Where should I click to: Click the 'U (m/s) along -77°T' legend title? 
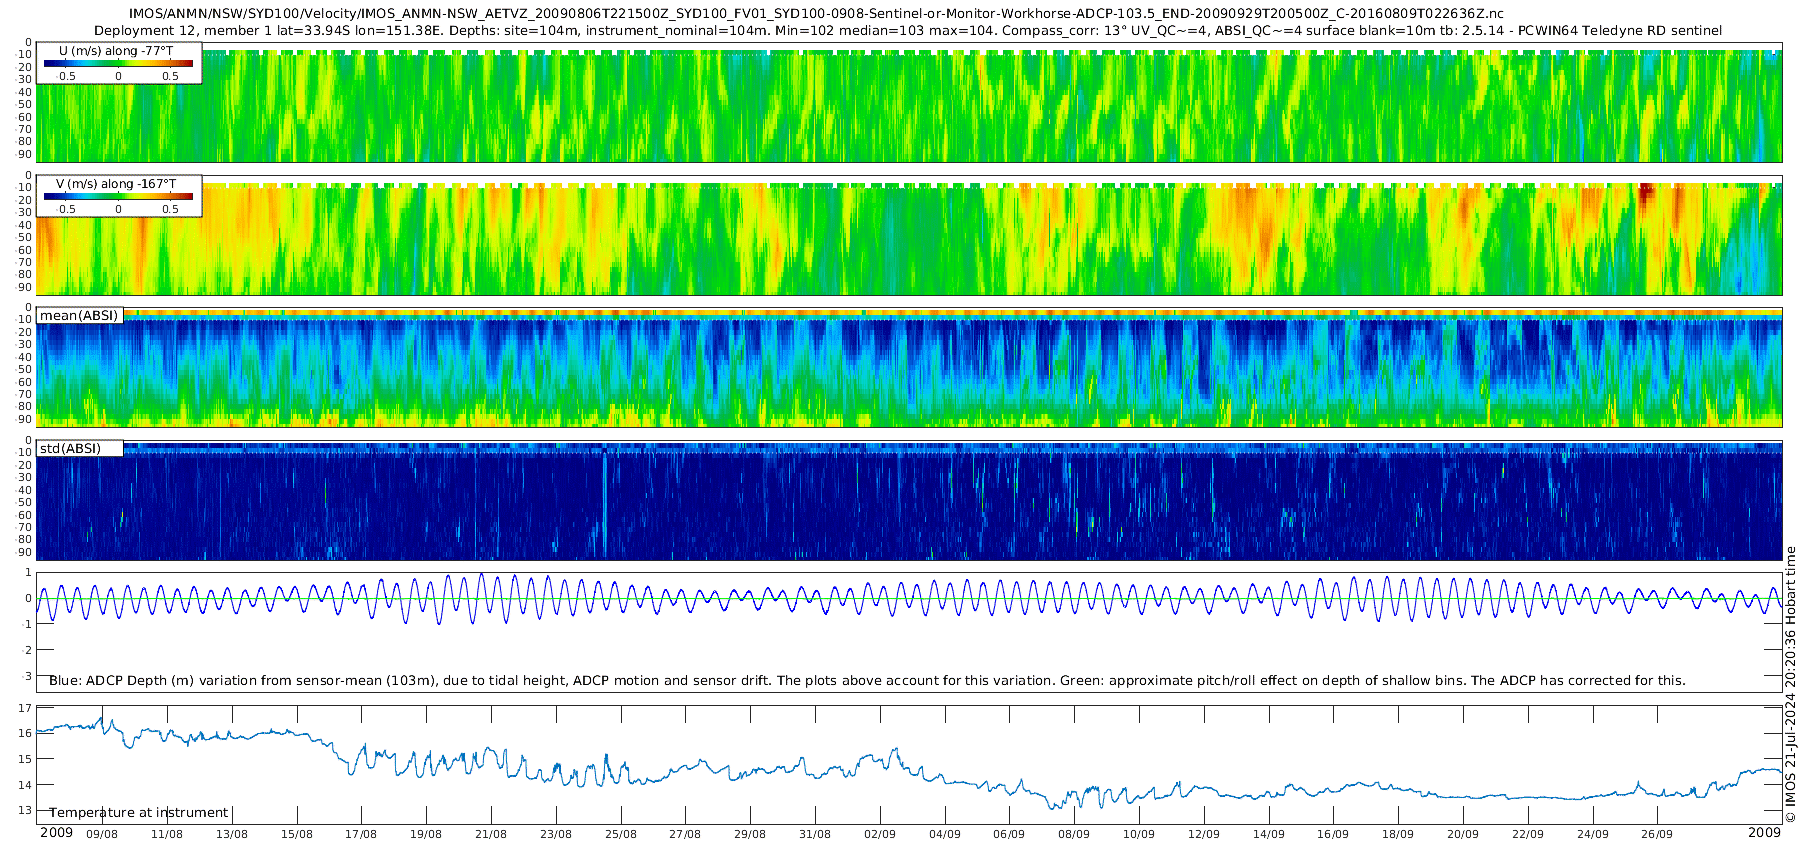[x=116, y=50]
